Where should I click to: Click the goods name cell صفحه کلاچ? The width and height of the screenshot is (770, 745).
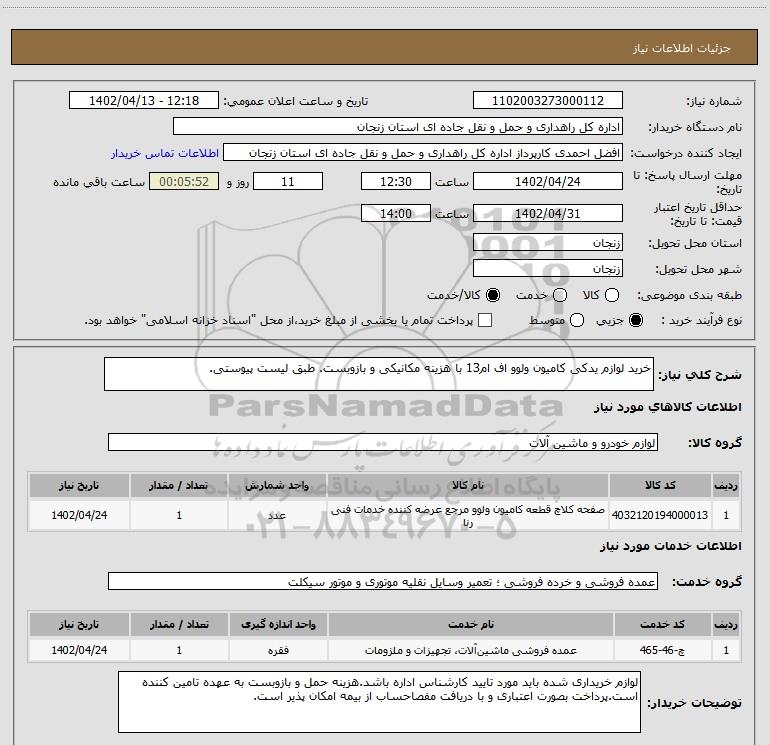tap(468, 515)
